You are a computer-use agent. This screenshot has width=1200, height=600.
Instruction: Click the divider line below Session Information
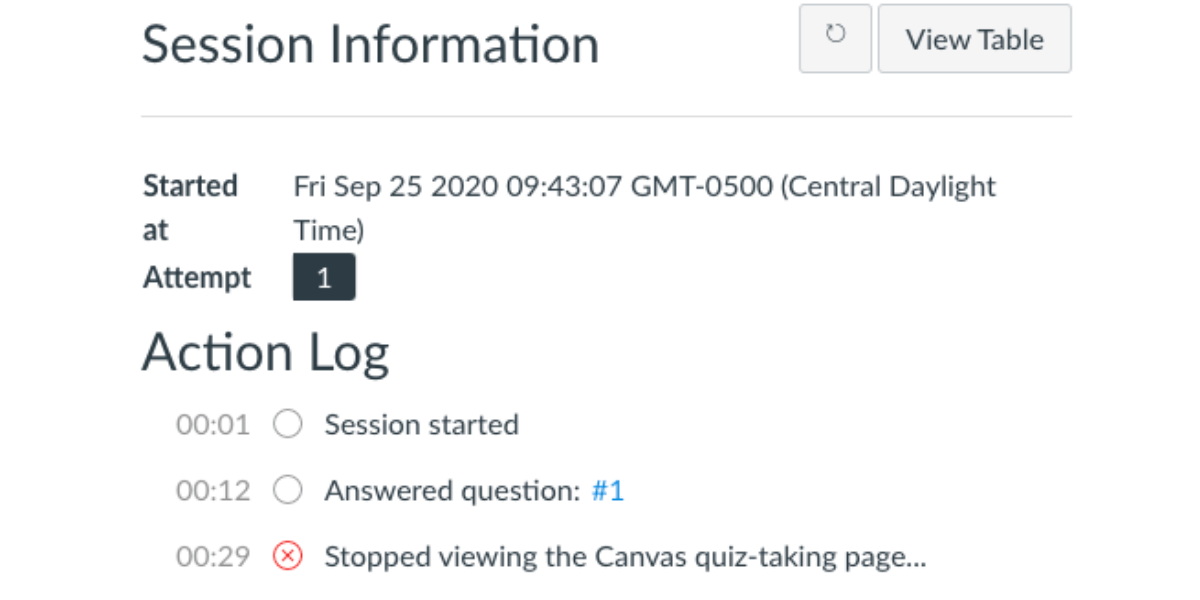(606, 116)
